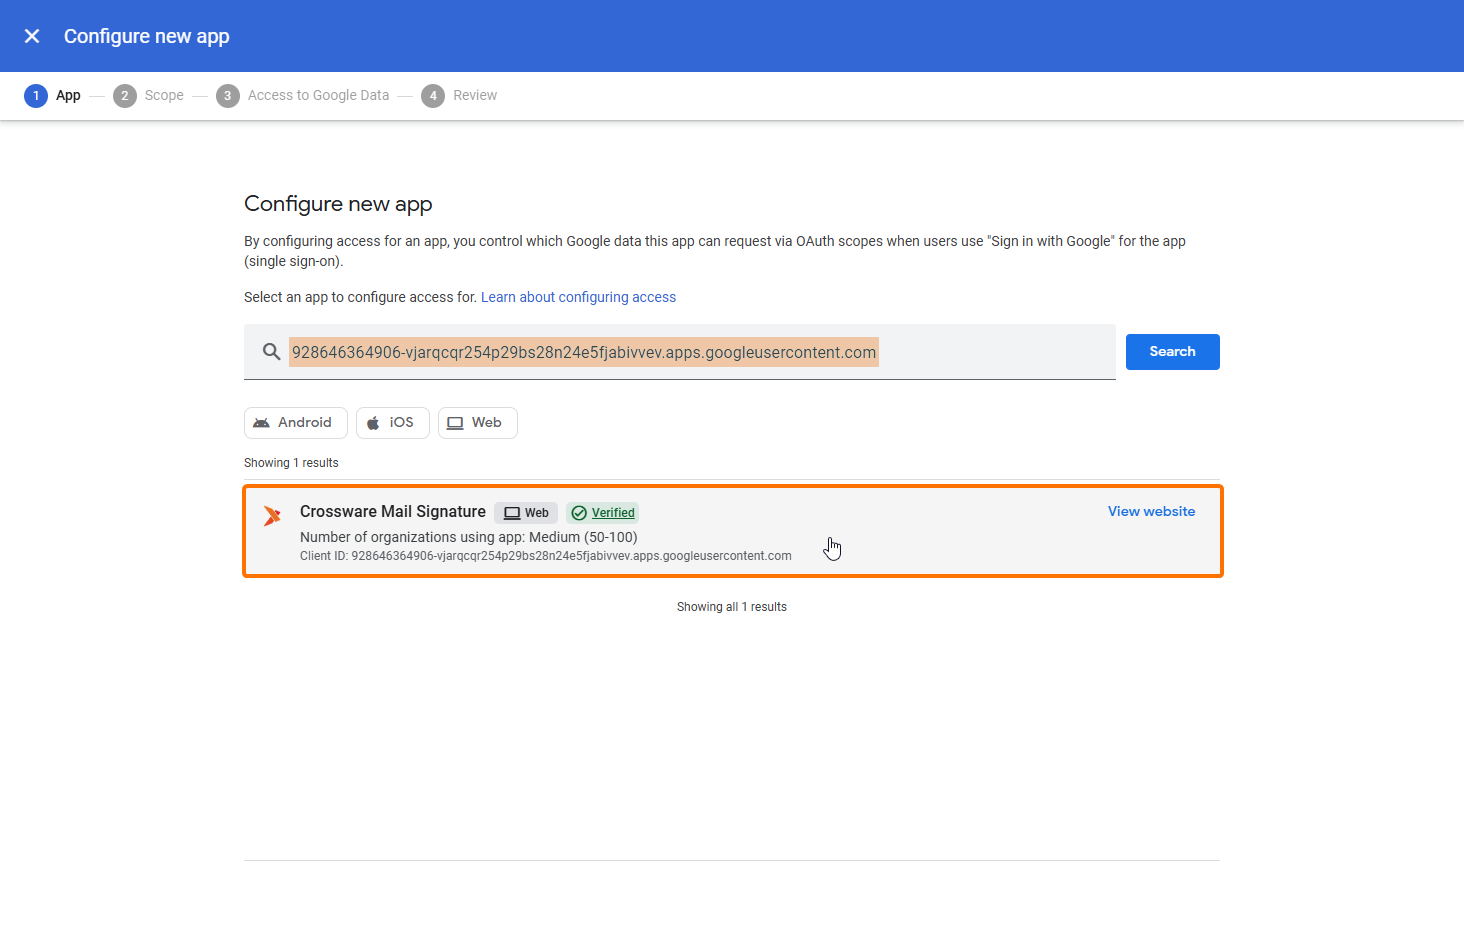Screen dimensions: 1464x944
Task: Click the Crossware Mail Signature logo icon
Action: [272, 516]
